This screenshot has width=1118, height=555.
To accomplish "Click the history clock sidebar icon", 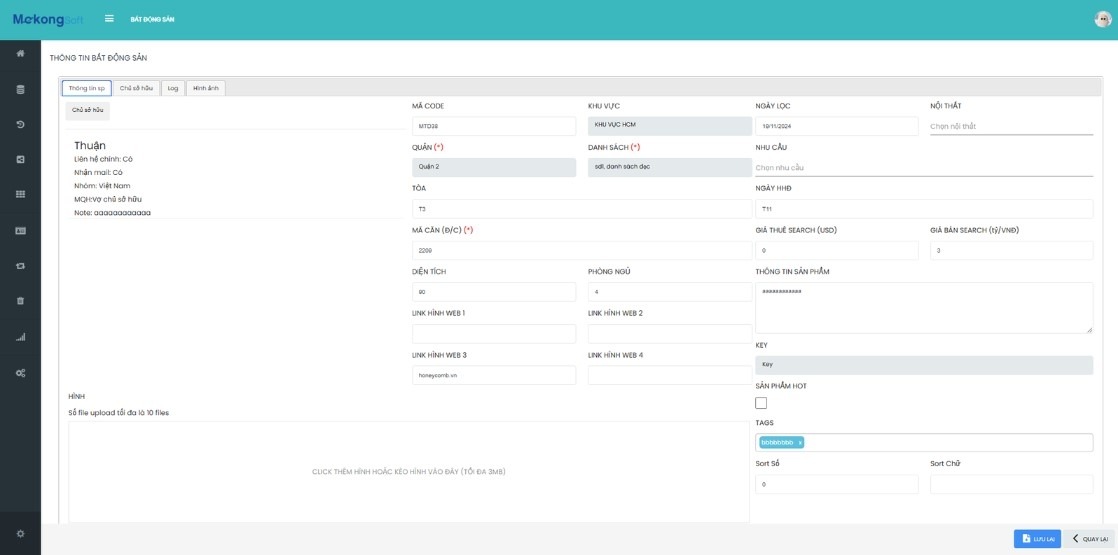I will tap(20, 125).
